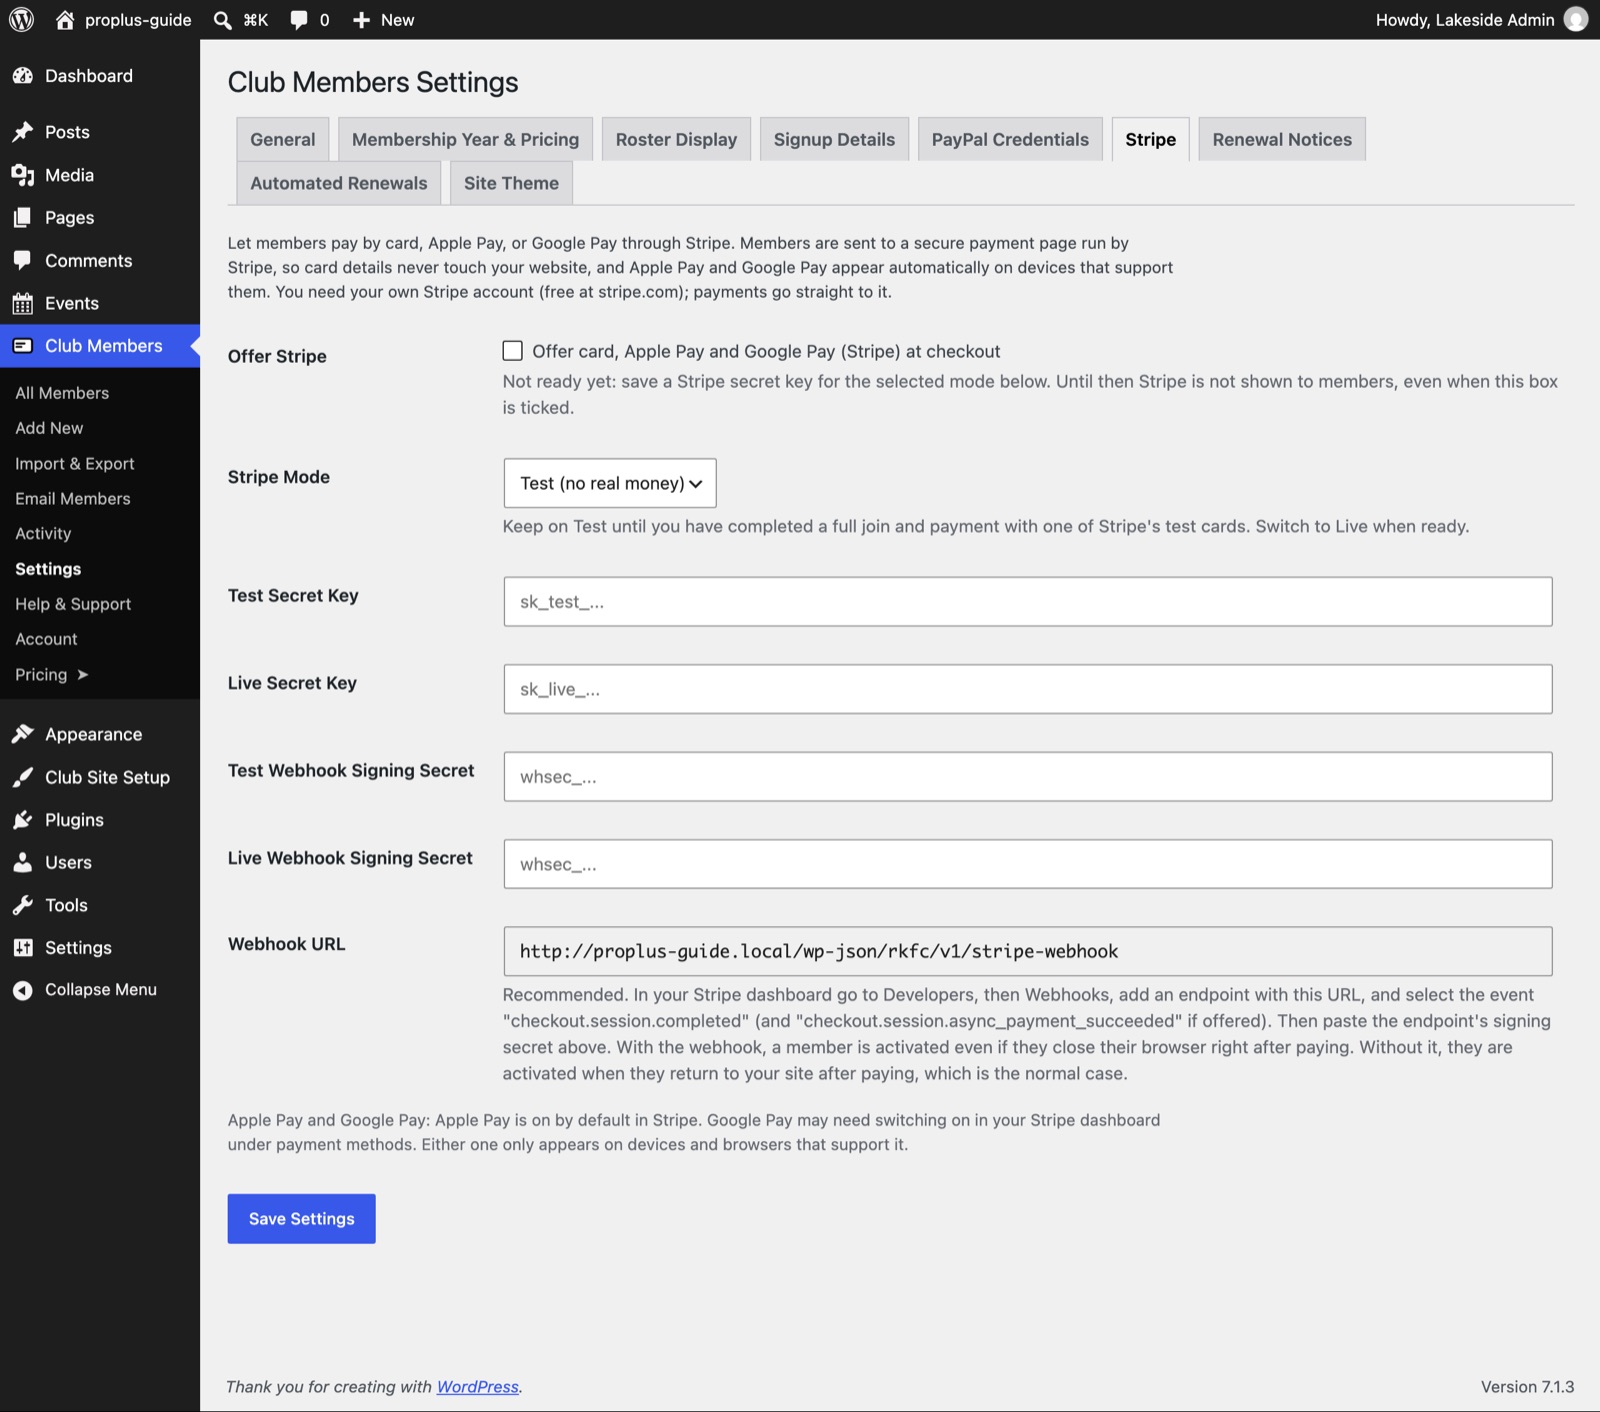Expand the Pricing submenu arrow
The width and height of the screenshot is (1600, 1412).
click(x=83, y=675)
